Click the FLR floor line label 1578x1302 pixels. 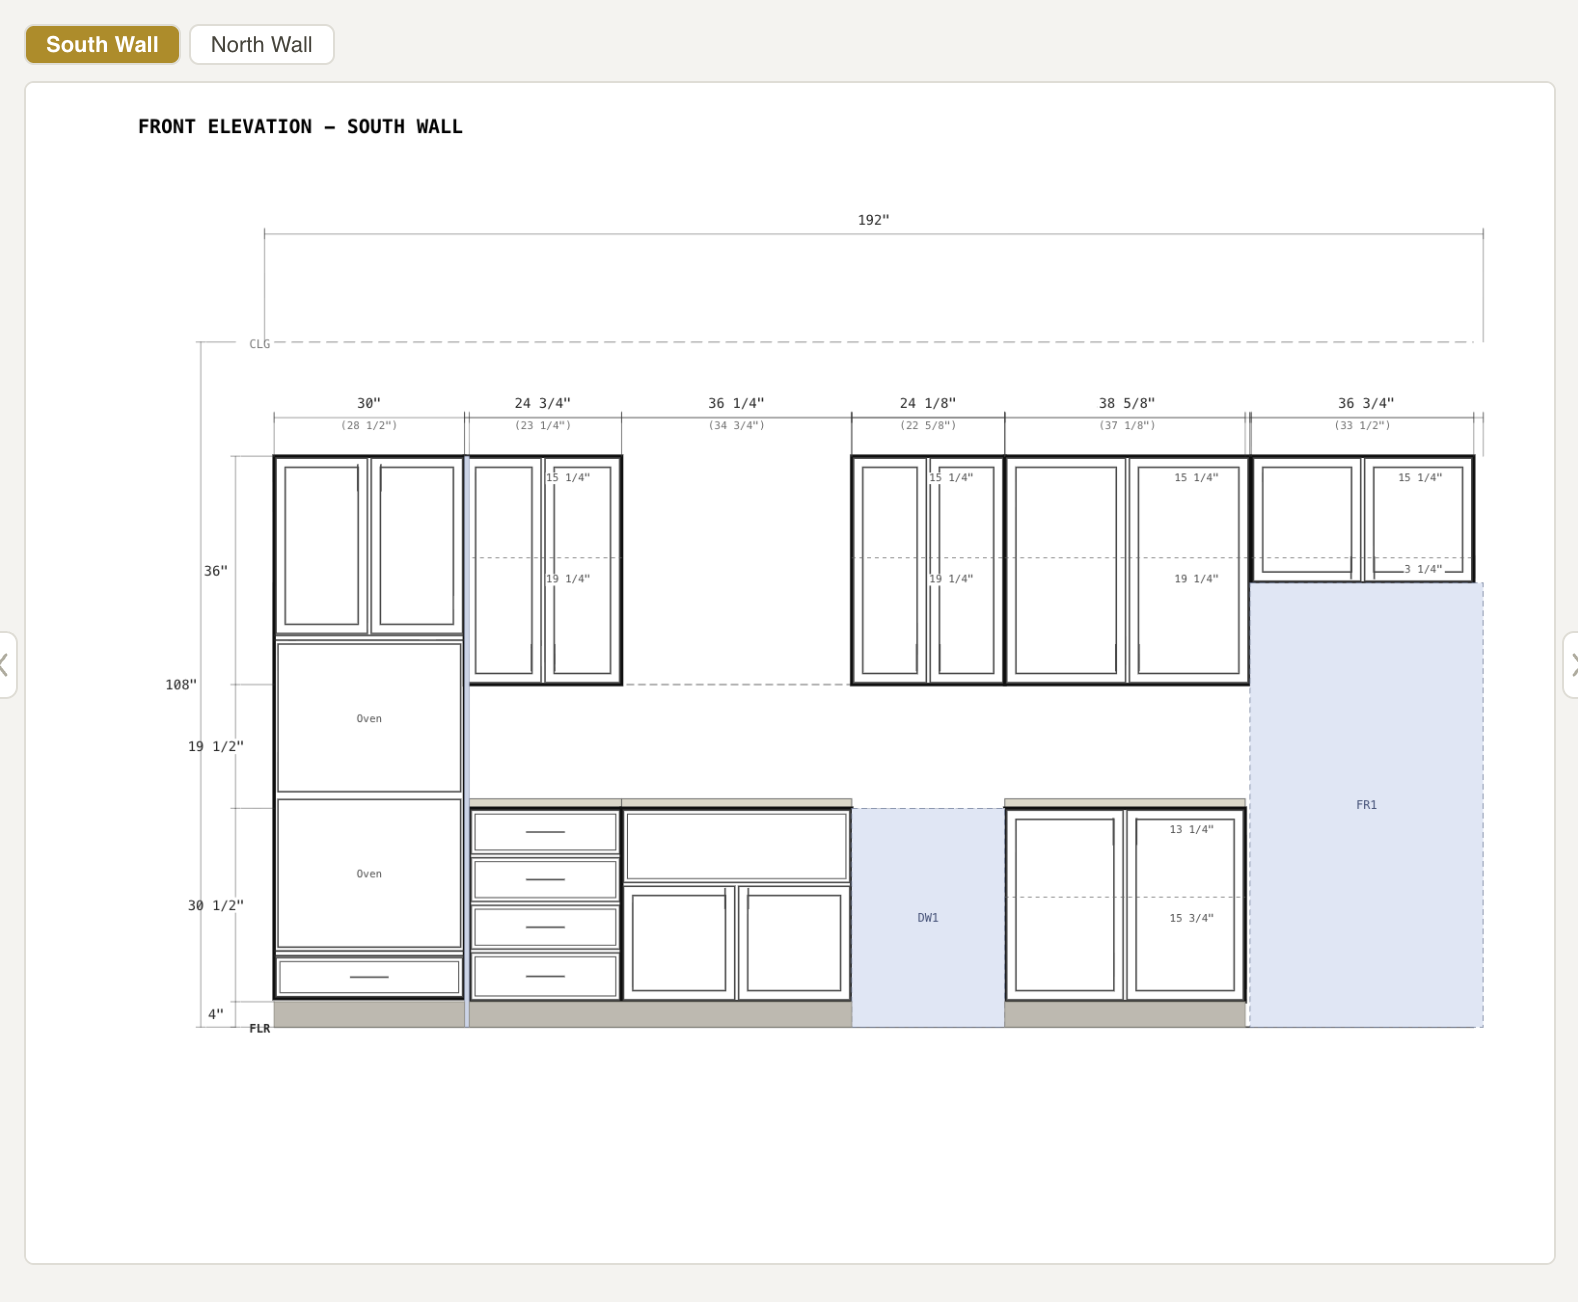(x=259, y=1028)
